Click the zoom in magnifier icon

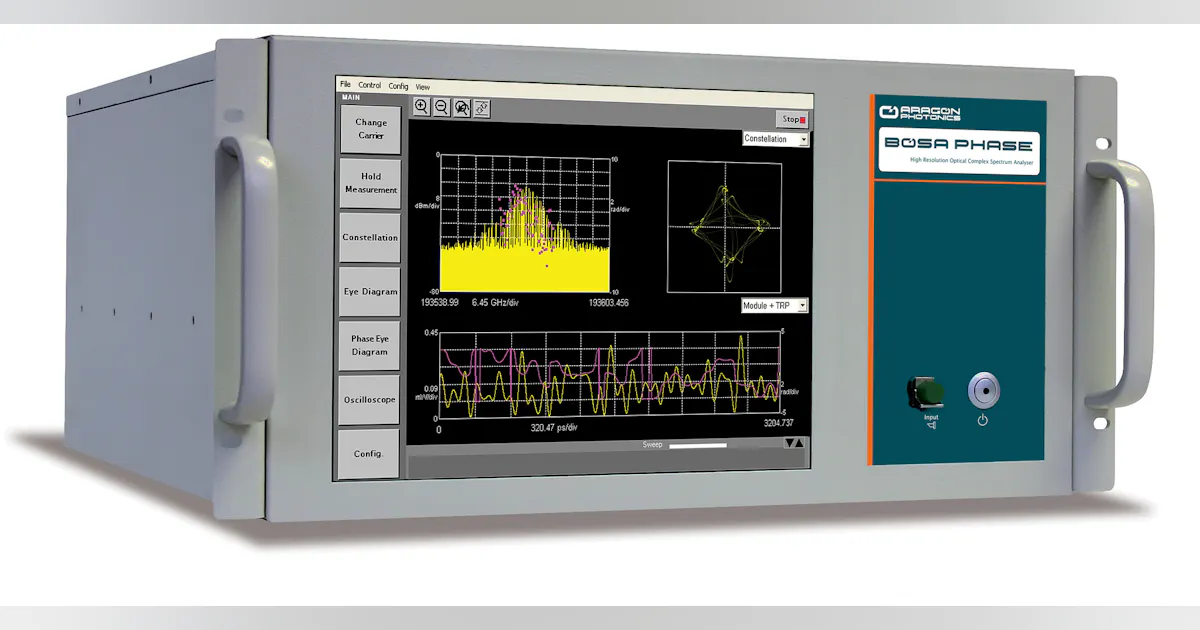tap(421, 107)
